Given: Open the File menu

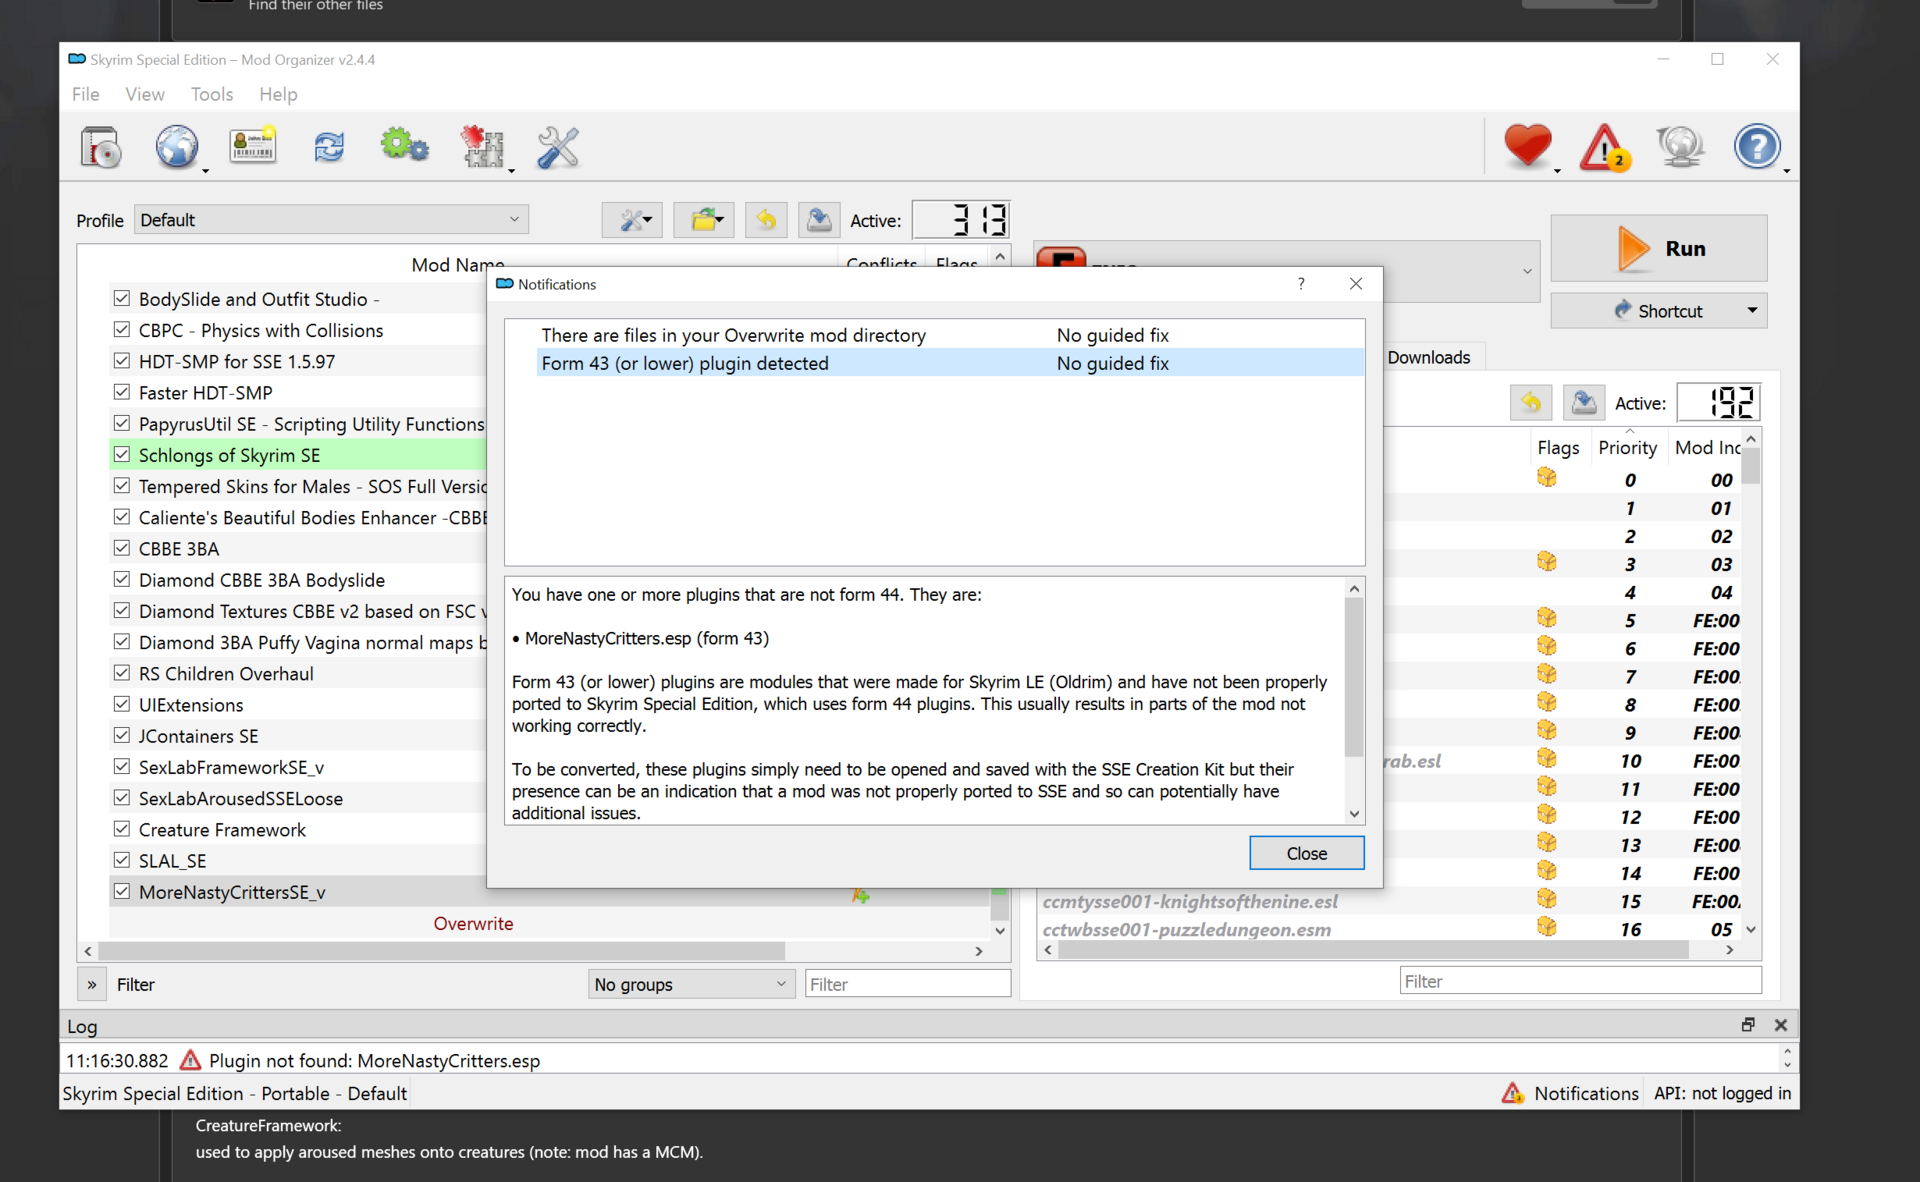Looking at the screenshot, I should 86,94.
